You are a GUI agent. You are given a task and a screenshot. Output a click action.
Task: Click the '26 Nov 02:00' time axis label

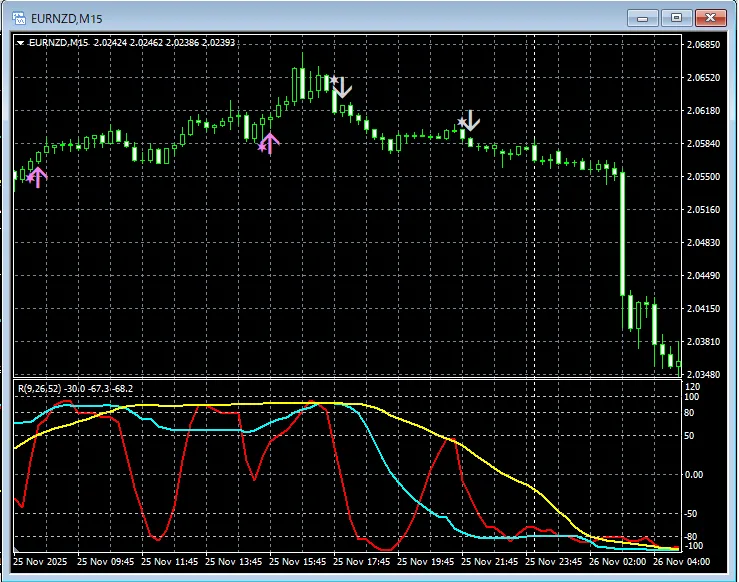(617, 562)
